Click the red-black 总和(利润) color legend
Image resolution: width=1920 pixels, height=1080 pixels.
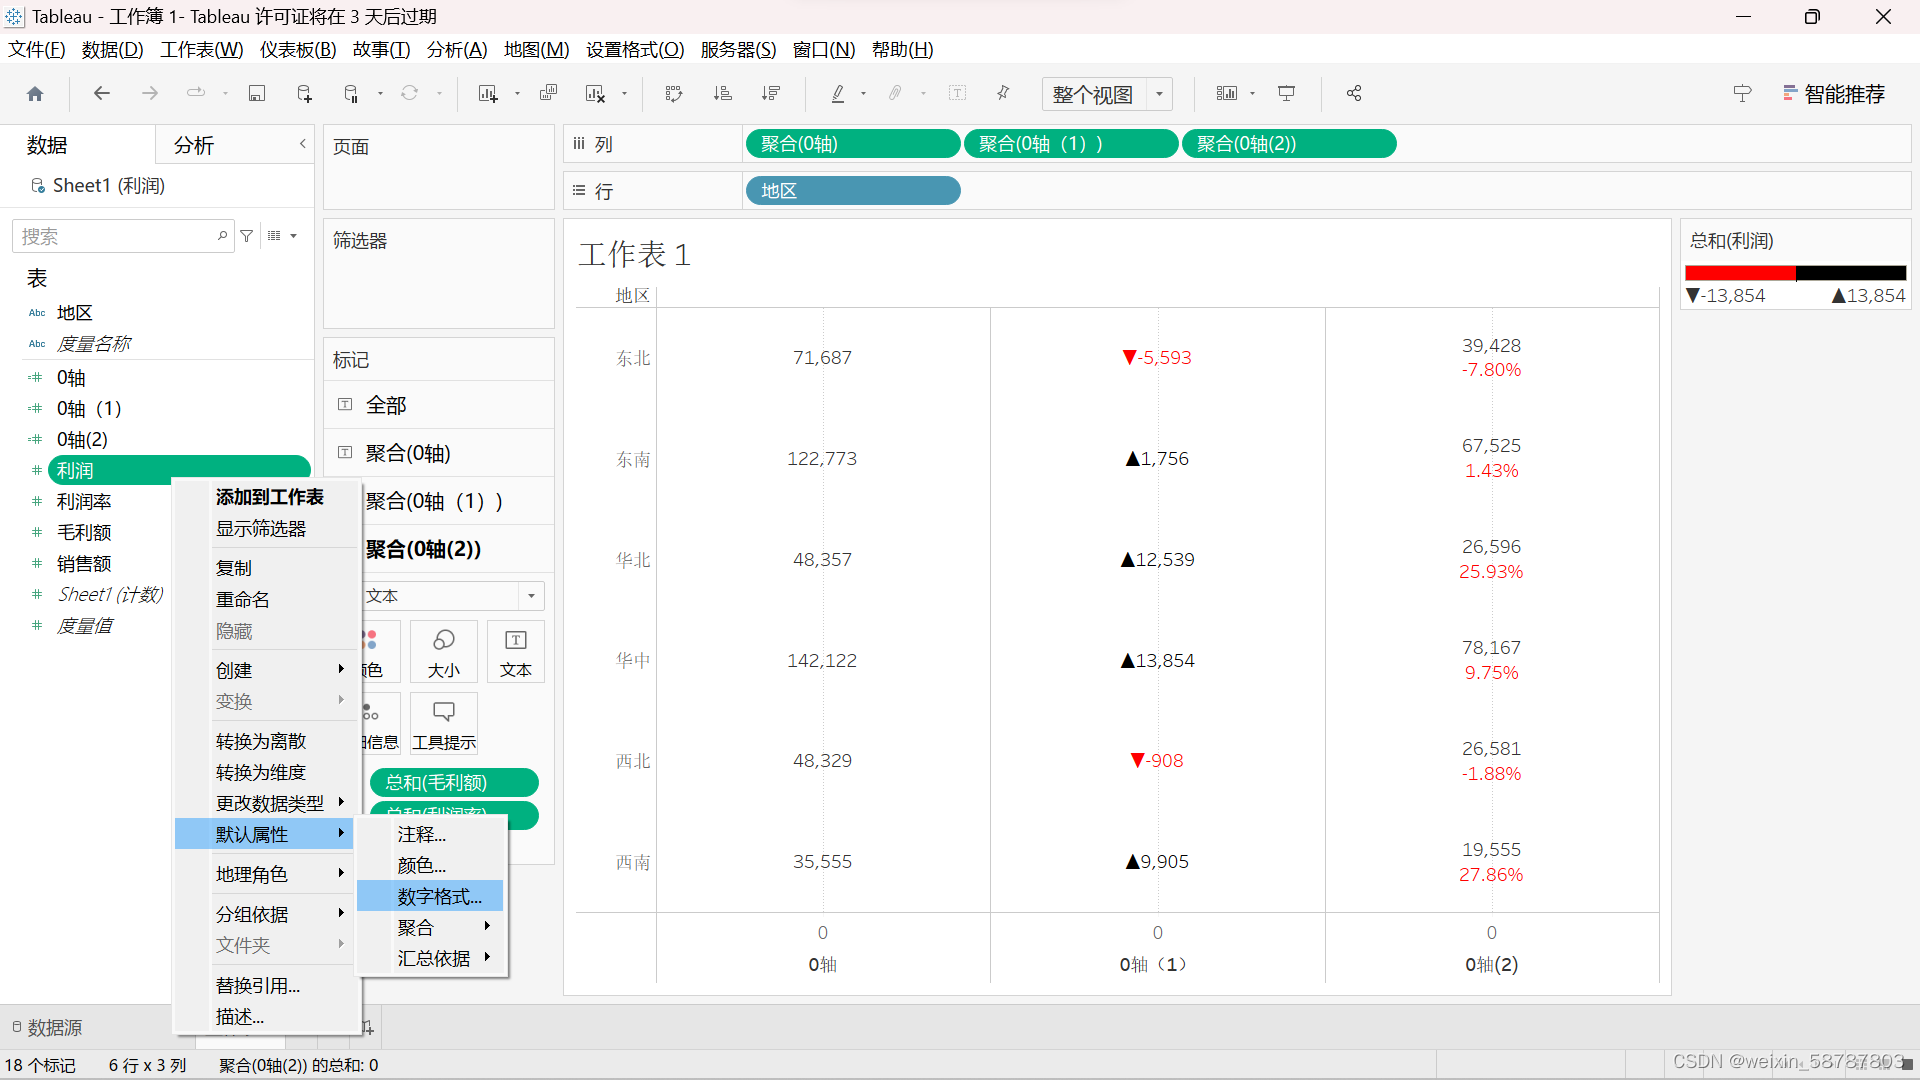[1795, 273]
